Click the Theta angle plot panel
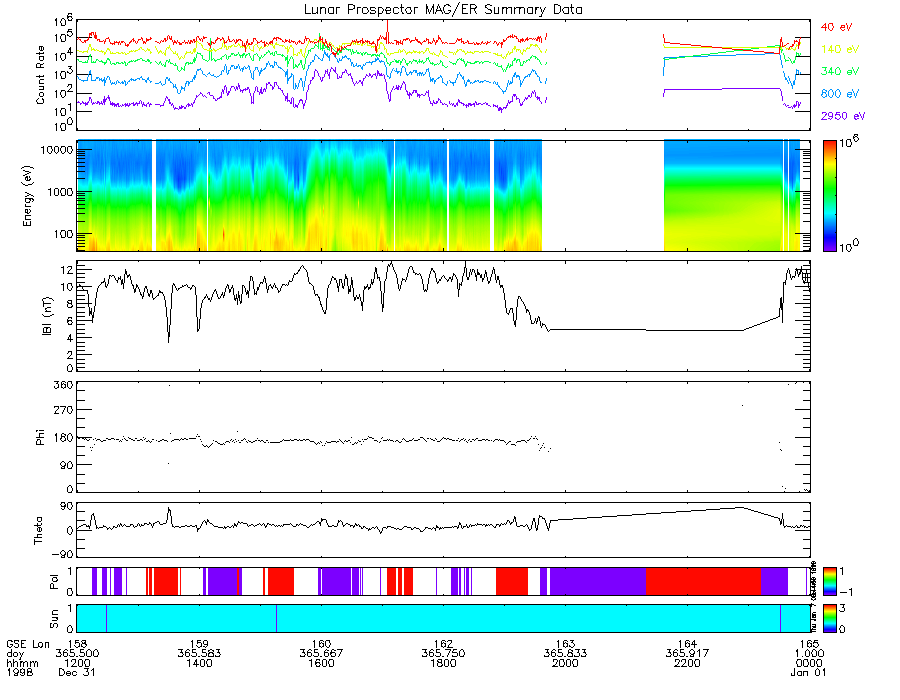This screenshot has width=900, height=700. coord(443,530)
